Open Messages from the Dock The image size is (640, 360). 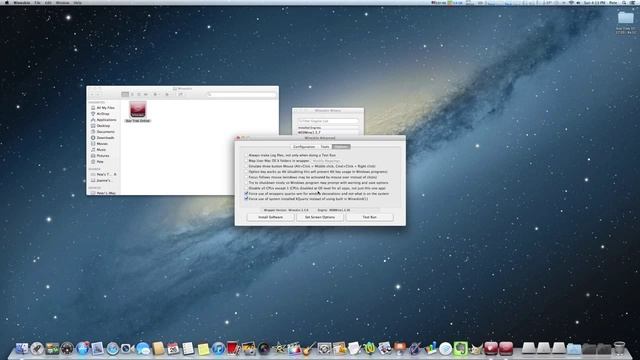[143, 348]
